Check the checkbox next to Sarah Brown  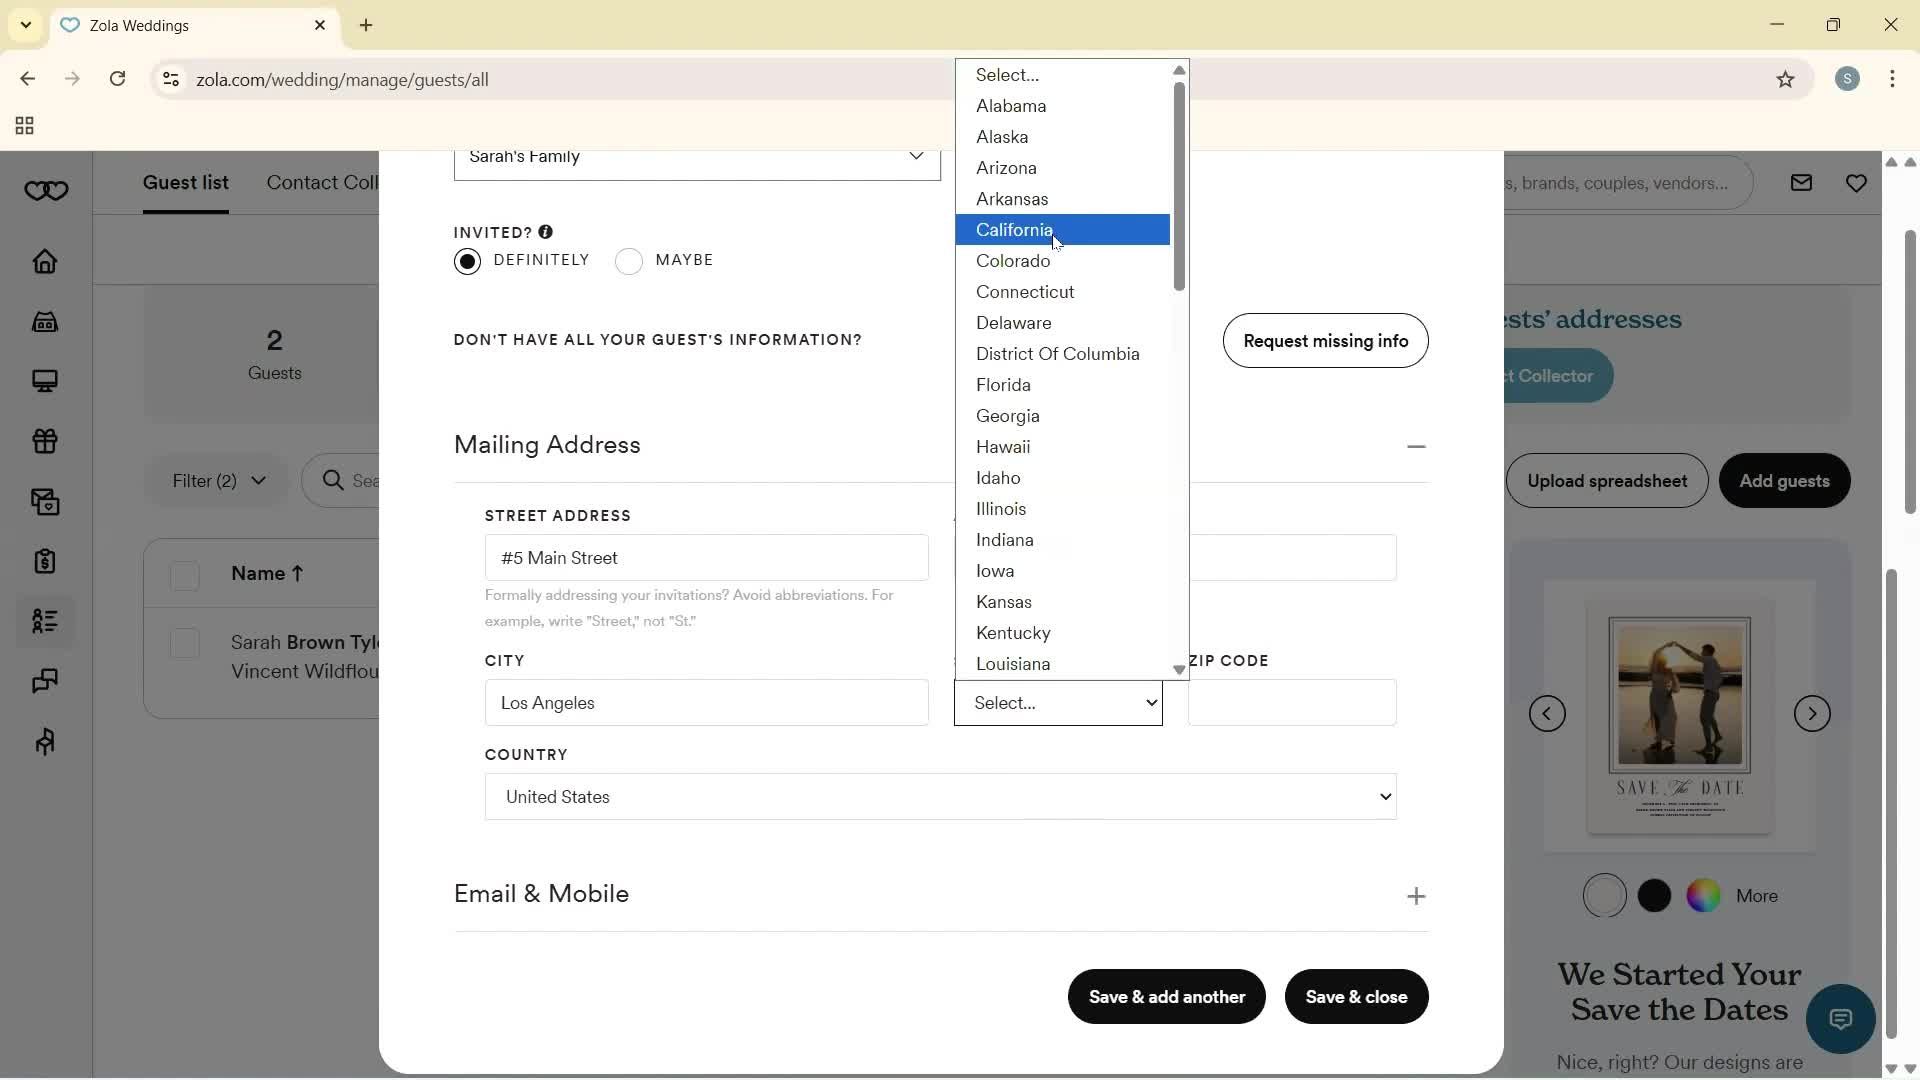click(185, 643)
